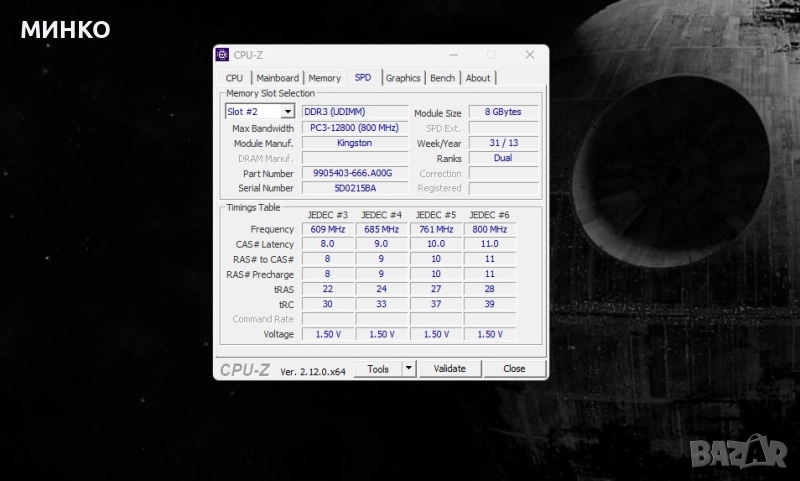
Task: Click the Validate button
Action: [x=449, y=368]
